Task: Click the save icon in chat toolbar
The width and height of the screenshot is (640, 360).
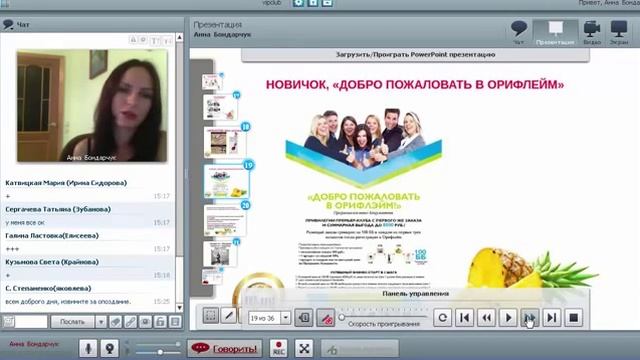Action: [x=175, y=322]
